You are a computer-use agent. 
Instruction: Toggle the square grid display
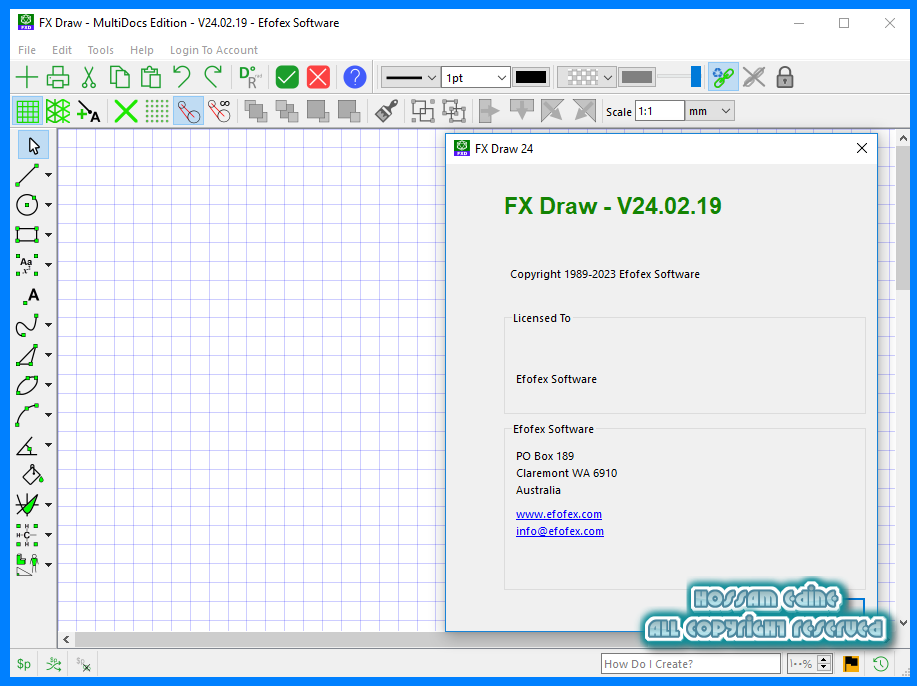coord(27,111)
